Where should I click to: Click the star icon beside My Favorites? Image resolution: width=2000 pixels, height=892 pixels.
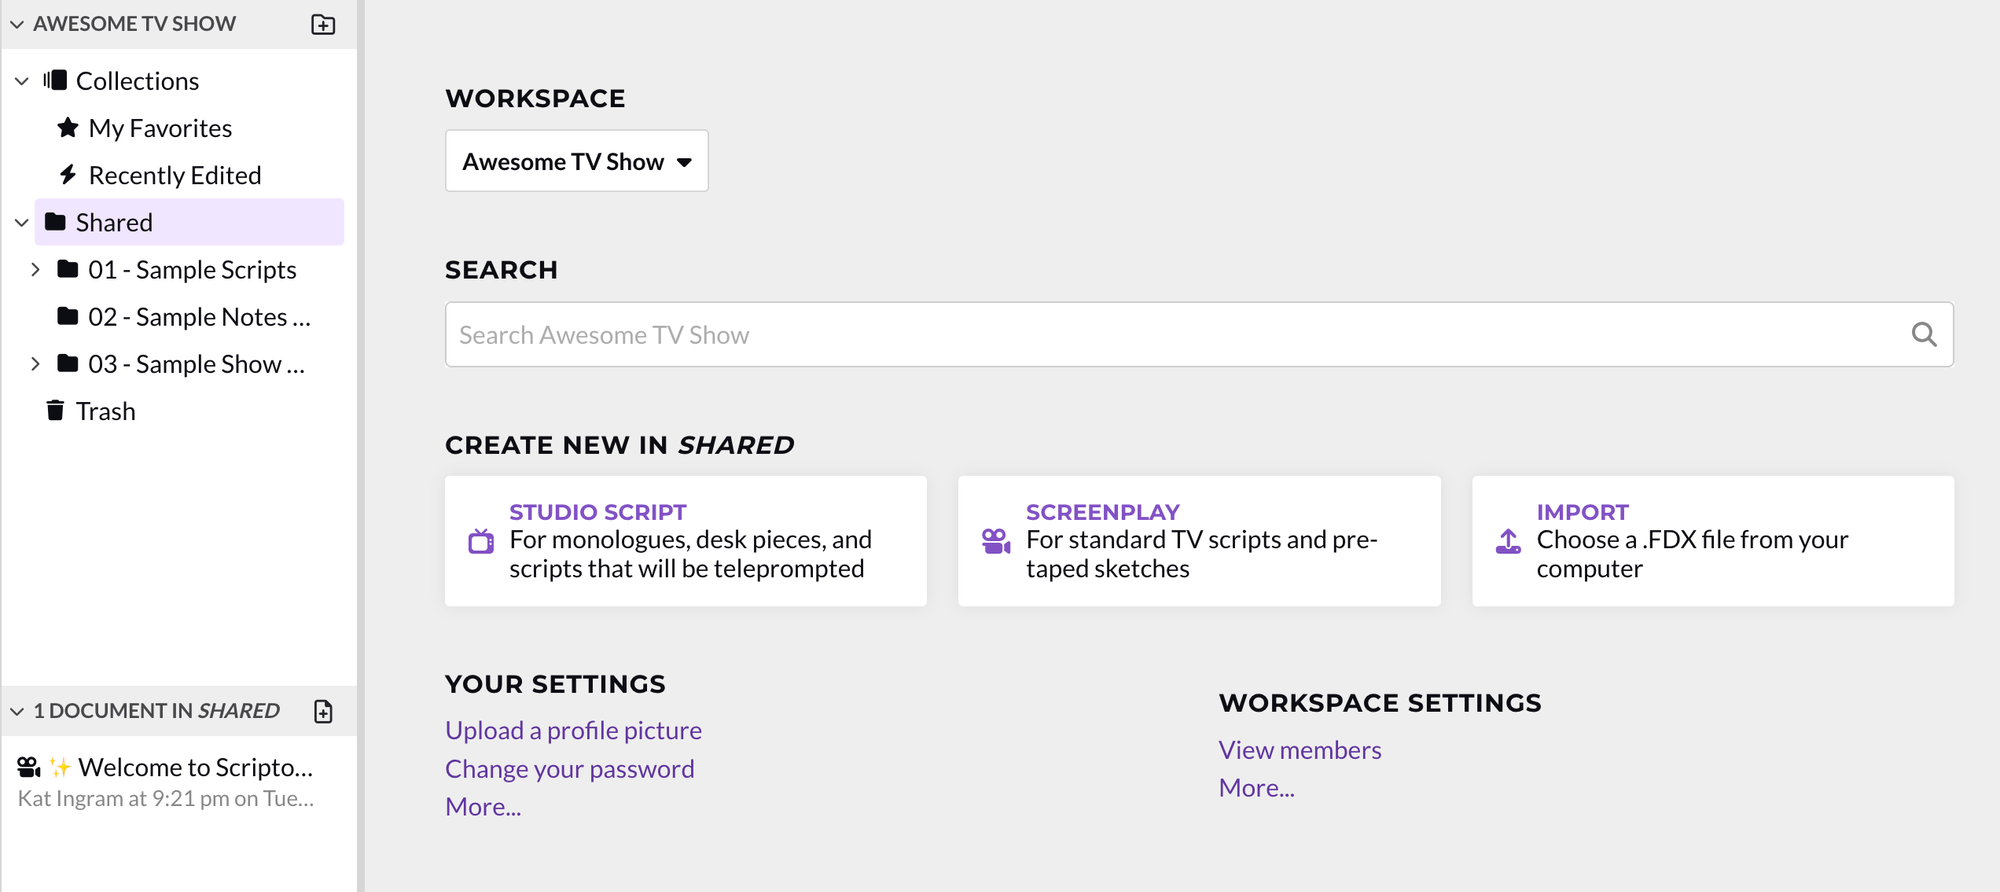tap(67, 127)
